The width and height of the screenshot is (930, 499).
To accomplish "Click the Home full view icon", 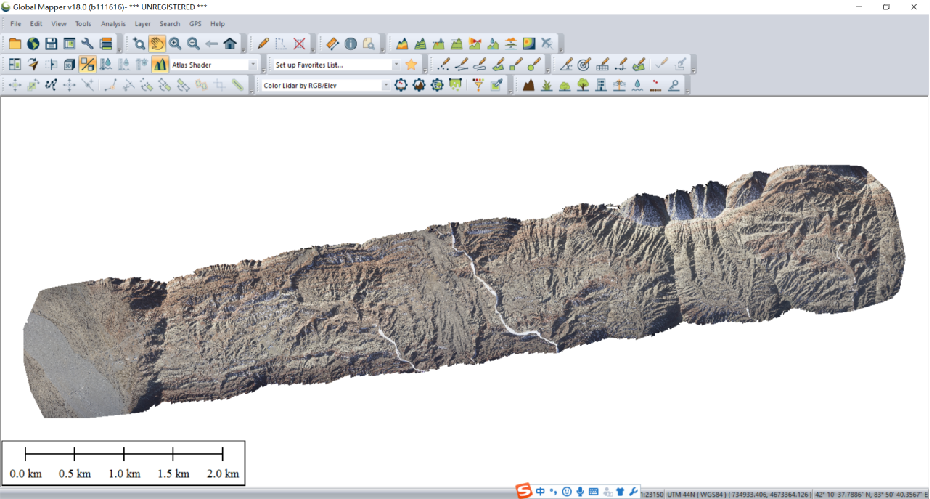I will (x=230, y=44).
